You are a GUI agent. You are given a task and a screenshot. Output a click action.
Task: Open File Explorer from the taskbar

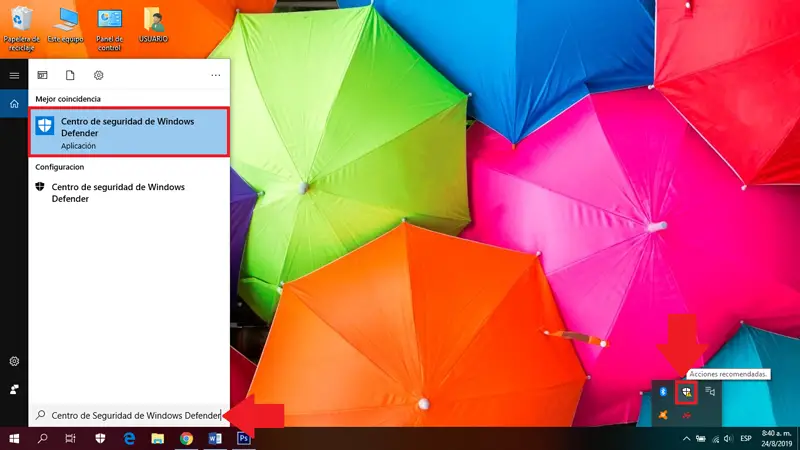[x=158, y=438]
